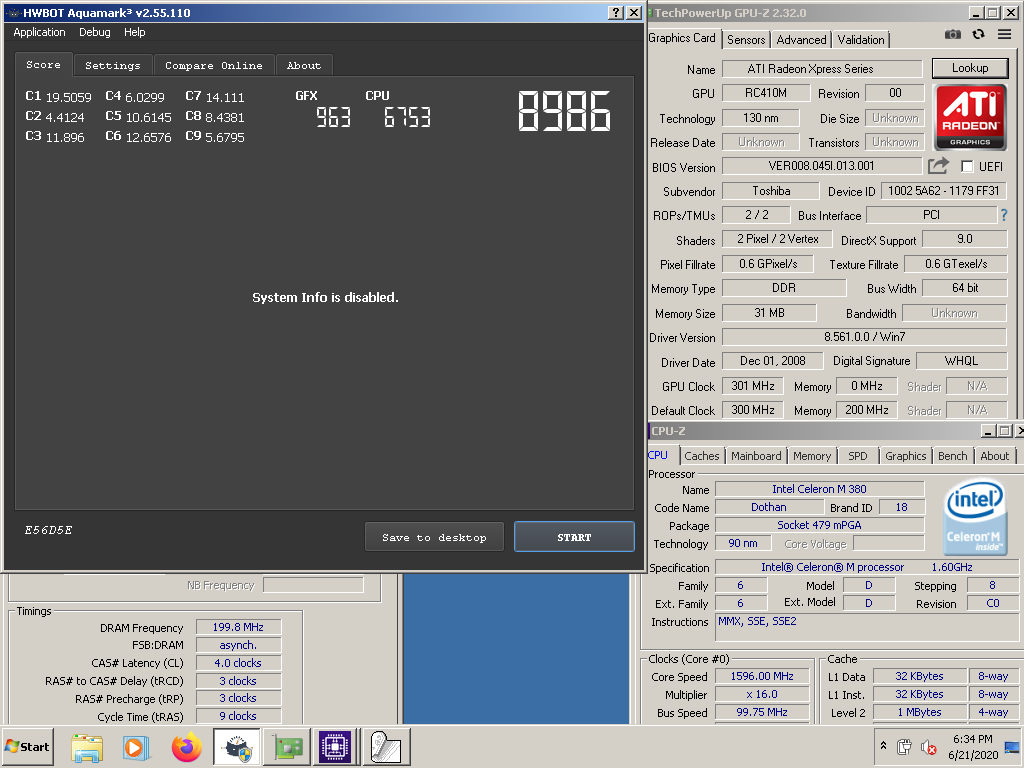
Task: Click the CAS# Latency value 4.0 clocks
Action: coord(238,663)
